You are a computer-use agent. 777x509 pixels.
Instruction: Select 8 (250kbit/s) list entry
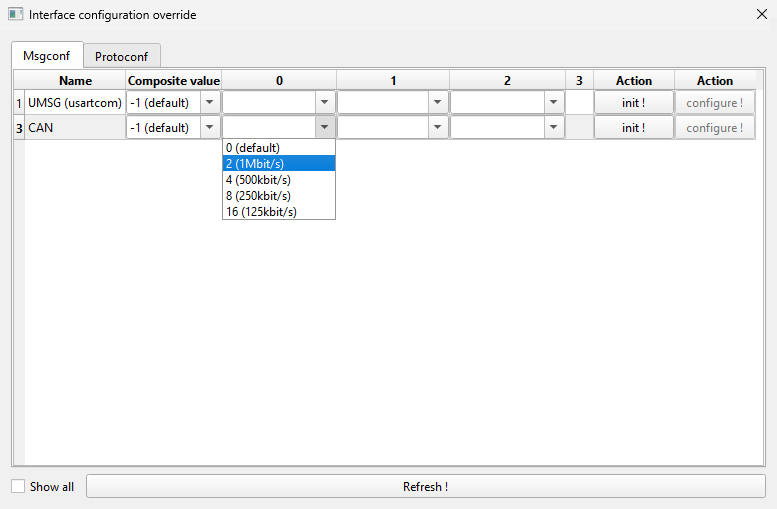pyautogui.click(x=278, y=196)
